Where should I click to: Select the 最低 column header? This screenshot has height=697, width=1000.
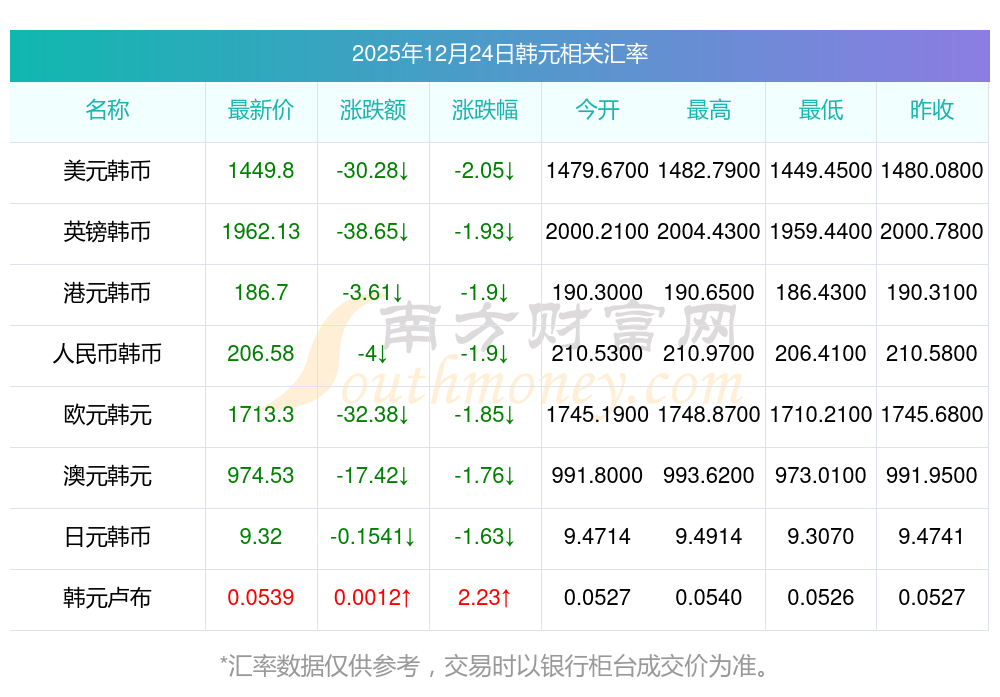(x=821, y=111)
